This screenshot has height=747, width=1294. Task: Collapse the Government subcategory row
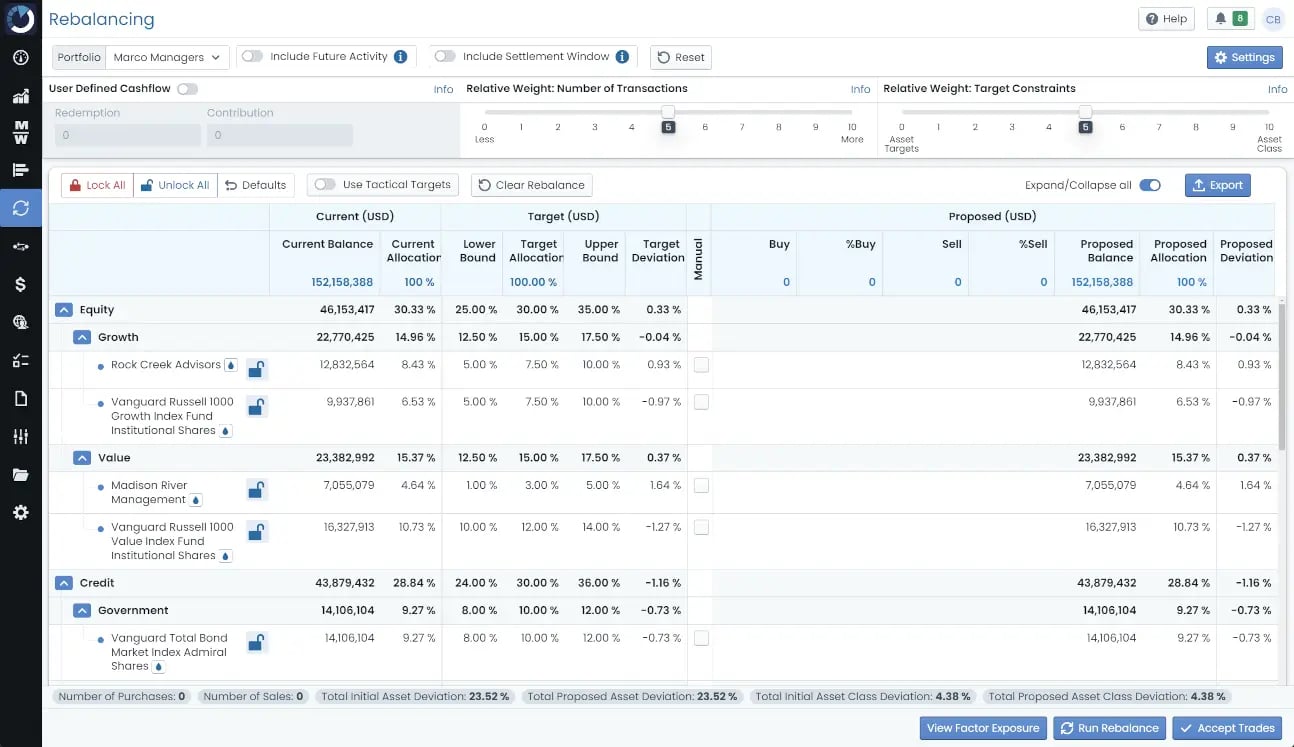[x=82, y=610]
